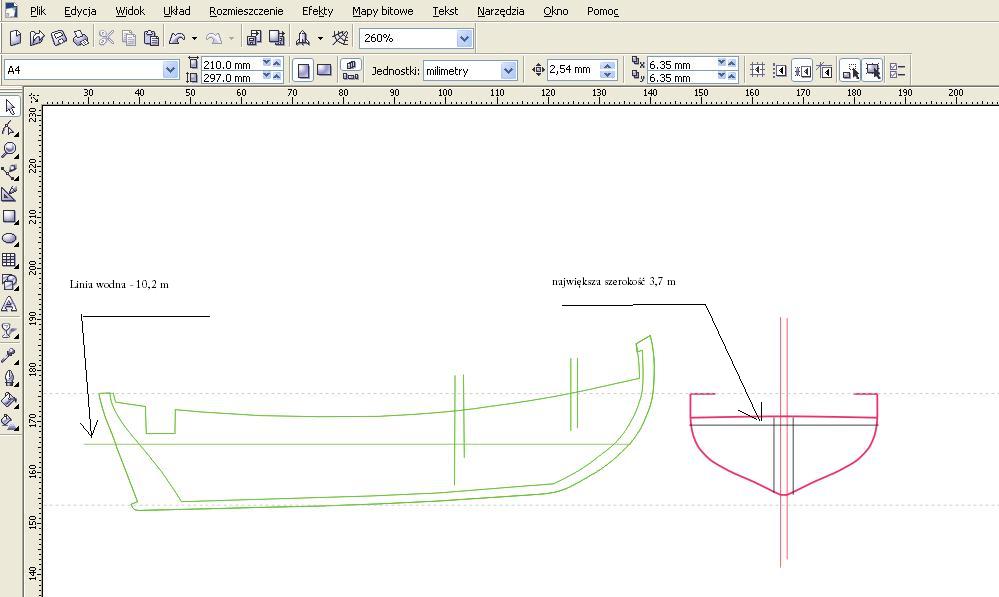The width and height of the screenshot is (999, 597).
Task: Select the Zoom magnifier tool
Action: pos(10,150)
